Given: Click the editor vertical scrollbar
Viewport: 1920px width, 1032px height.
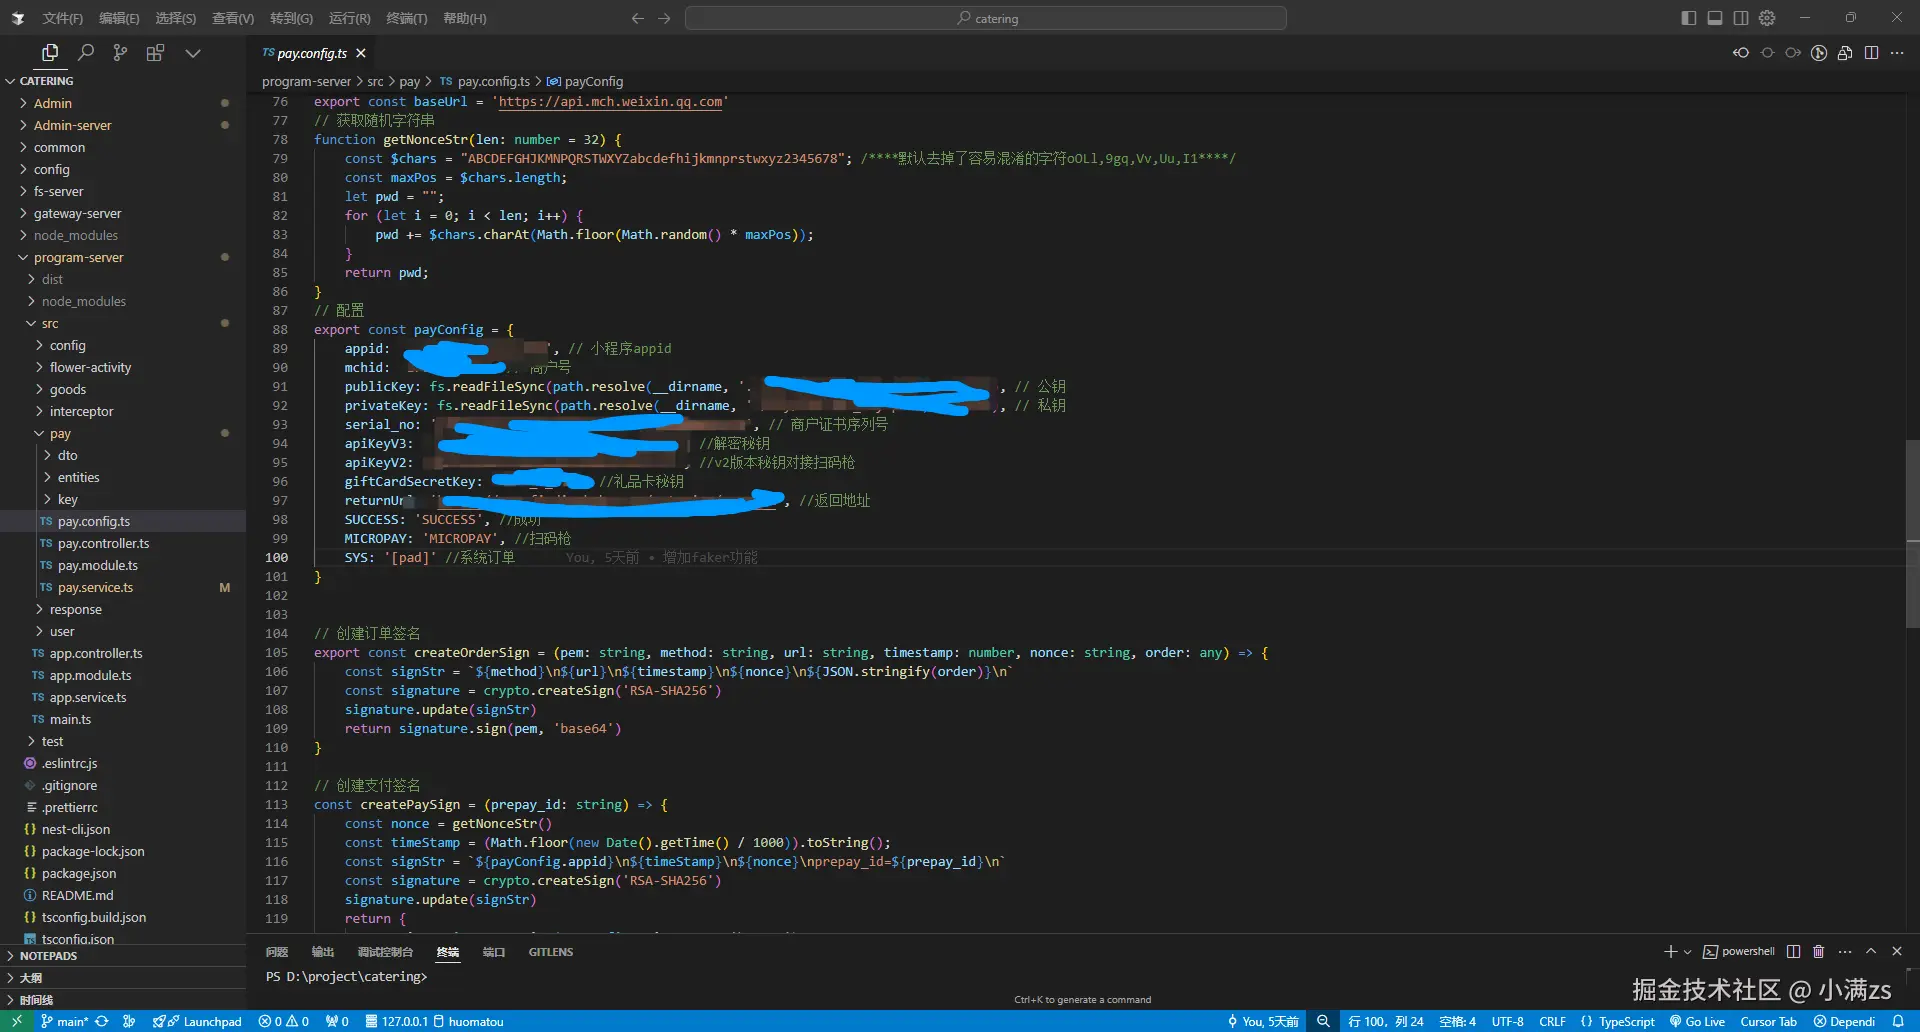Looking at the screenshot, I should pos(1912,535).
